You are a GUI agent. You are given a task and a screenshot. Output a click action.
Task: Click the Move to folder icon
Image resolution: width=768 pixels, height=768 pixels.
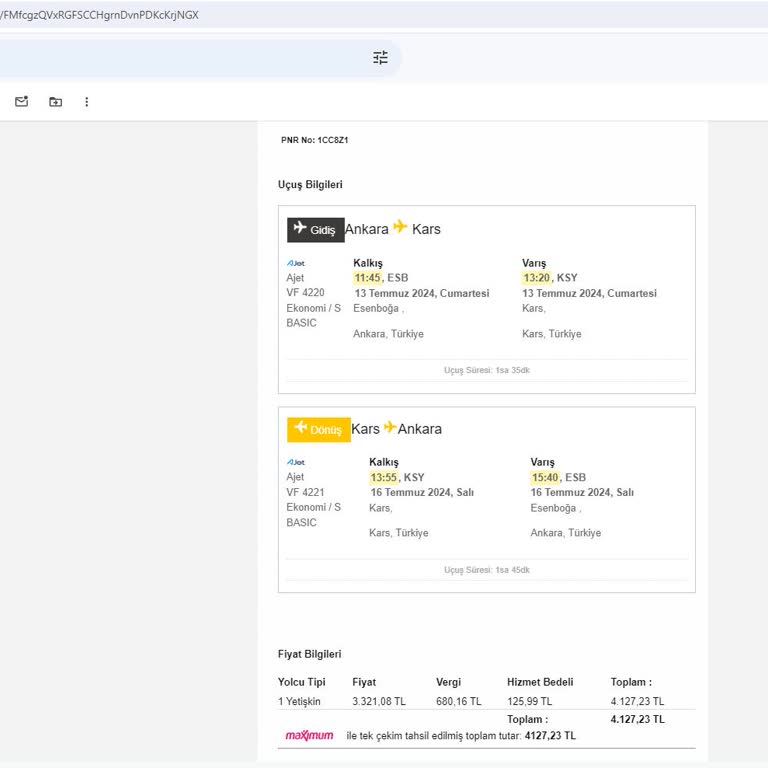click(x=55, y=102)
